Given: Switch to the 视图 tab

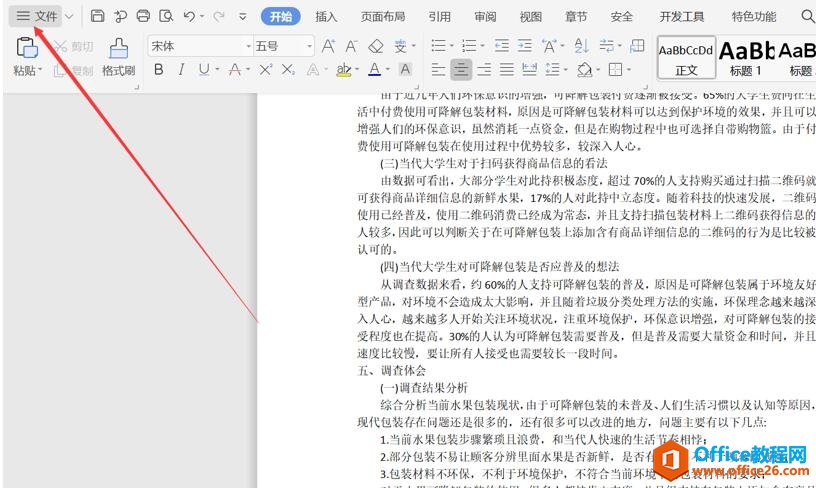Looking at the screenshot, I should [x=530, y=17].
